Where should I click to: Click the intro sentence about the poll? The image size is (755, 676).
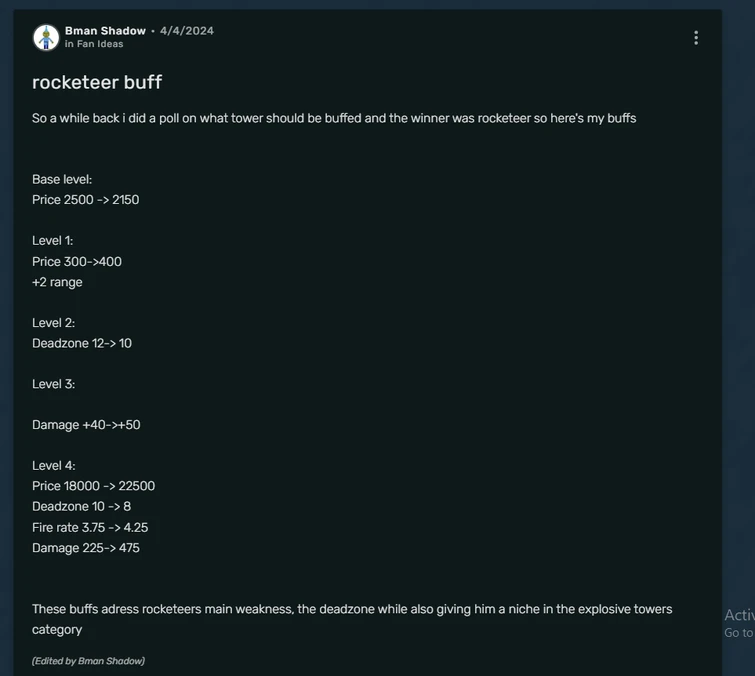[x=334, y=118]
